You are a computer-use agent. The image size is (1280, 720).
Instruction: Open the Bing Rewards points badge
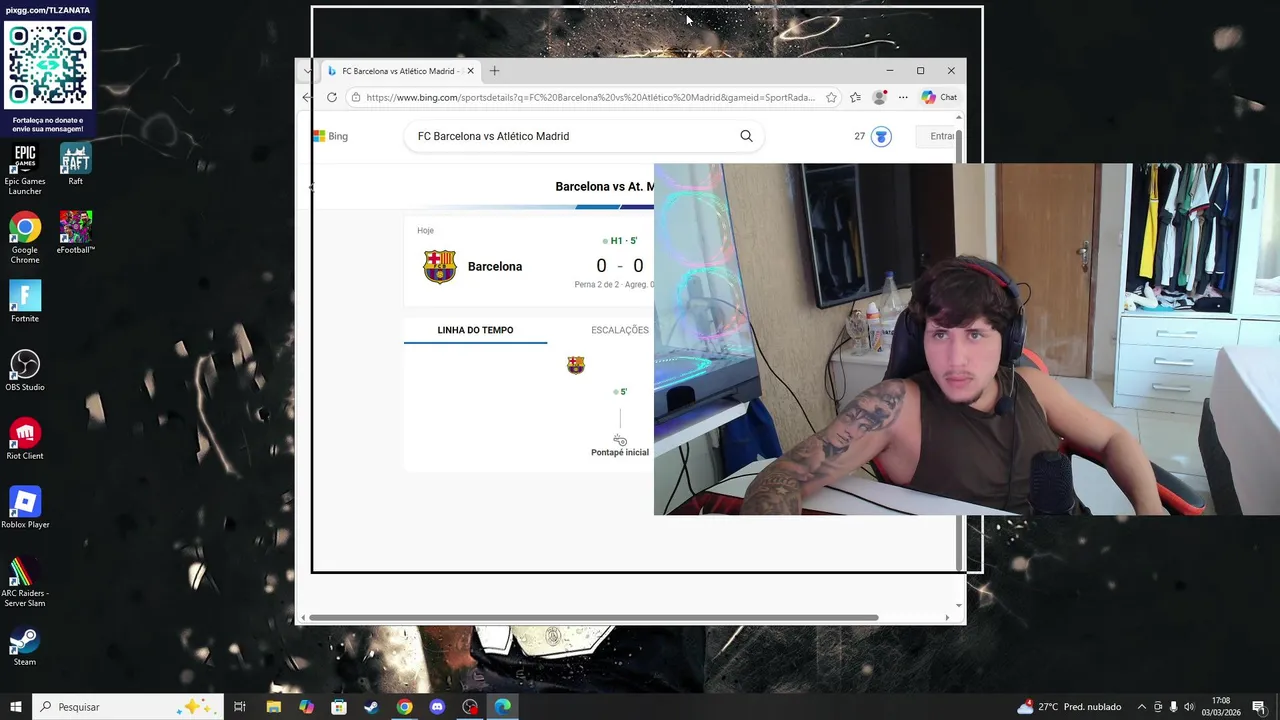(872, 136)
